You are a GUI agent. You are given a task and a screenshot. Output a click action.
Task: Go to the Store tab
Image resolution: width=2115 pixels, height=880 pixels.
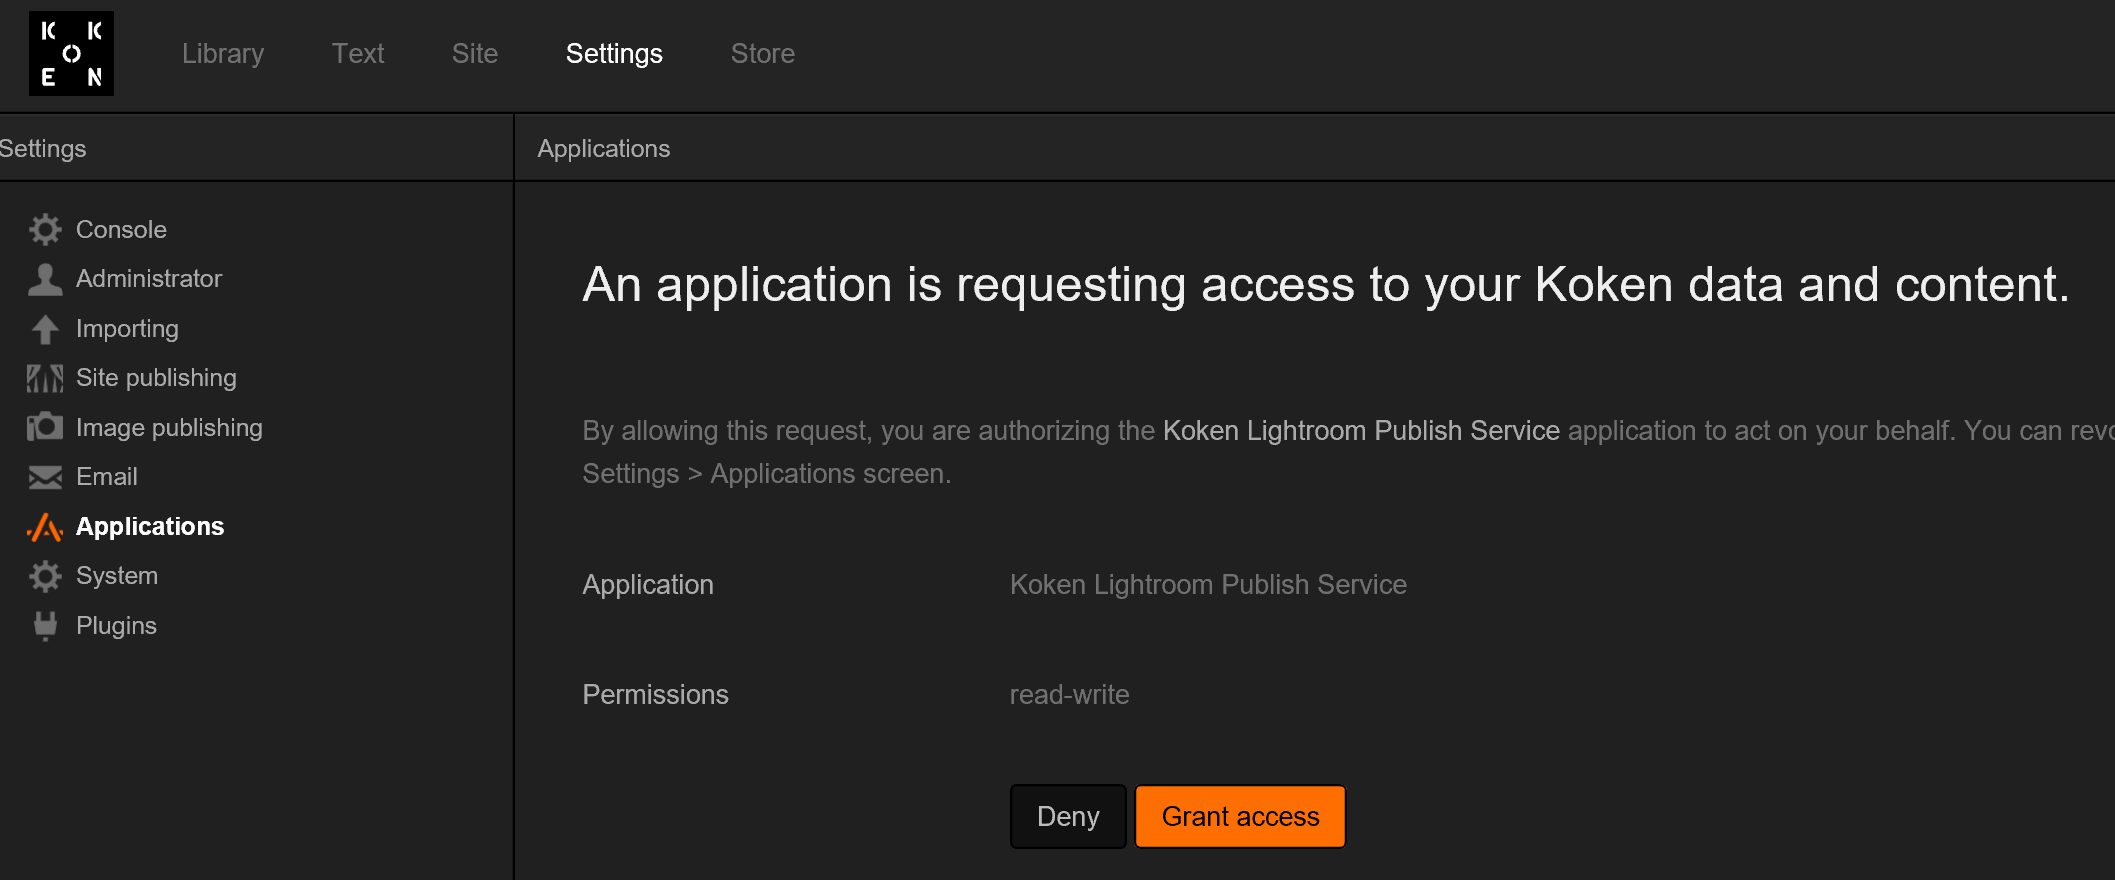coord(763,54)
